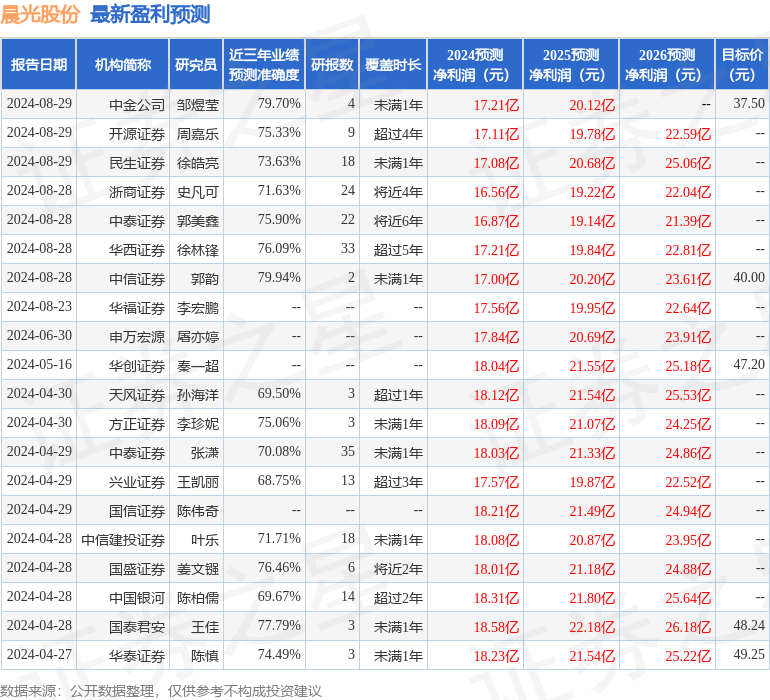Click the 2024-05-16 report date
This screenshot has width=770, height=700.
39,364
